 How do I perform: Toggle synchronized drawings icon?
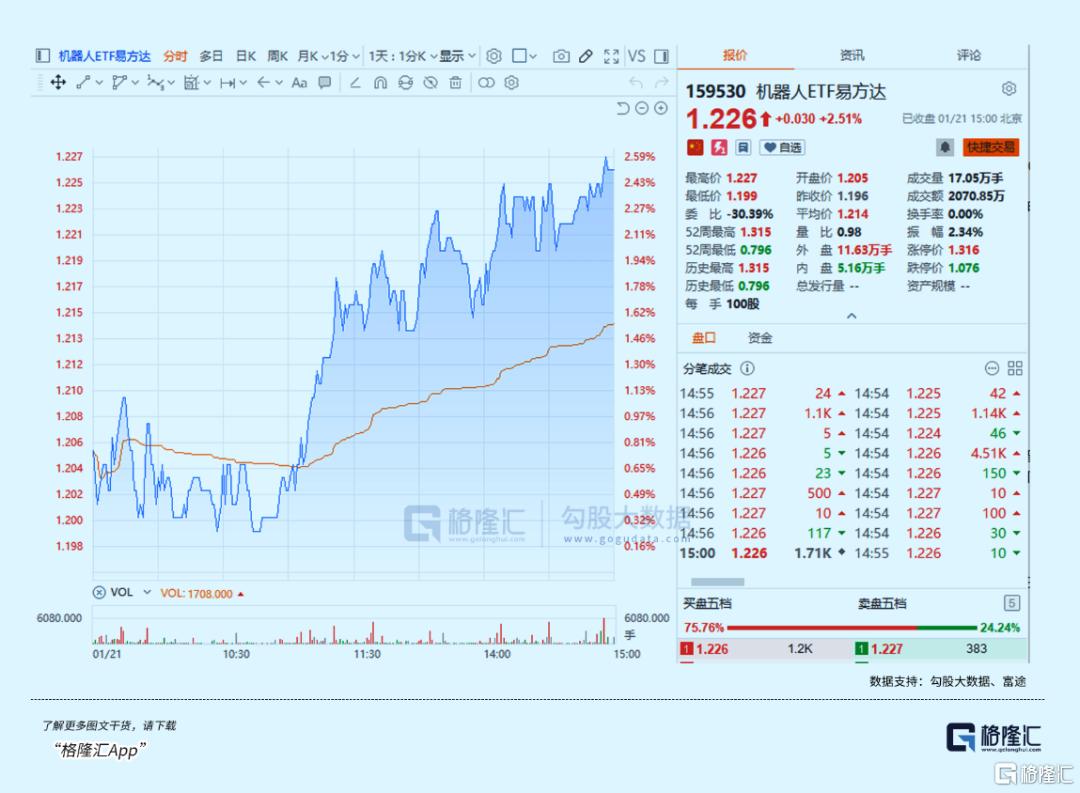pyautogui.click(x=406, y=83)
